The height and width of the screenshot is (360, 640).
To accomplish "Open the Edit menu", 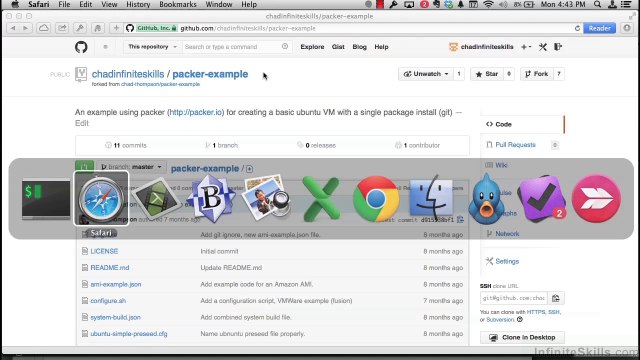I will (85, 4).
